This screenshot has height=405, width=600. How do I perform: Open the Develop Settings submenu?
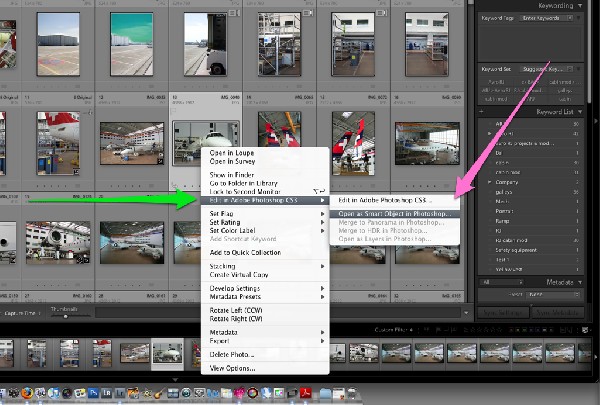click(265, 288)
